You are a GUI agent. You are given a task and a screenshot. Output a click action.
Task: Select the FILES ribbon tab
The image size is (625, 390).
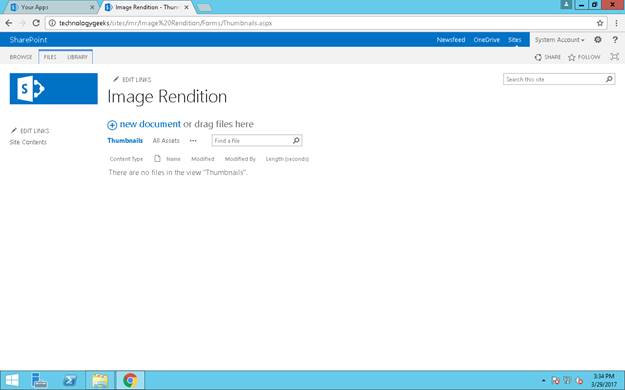click(x=50, y=57)
